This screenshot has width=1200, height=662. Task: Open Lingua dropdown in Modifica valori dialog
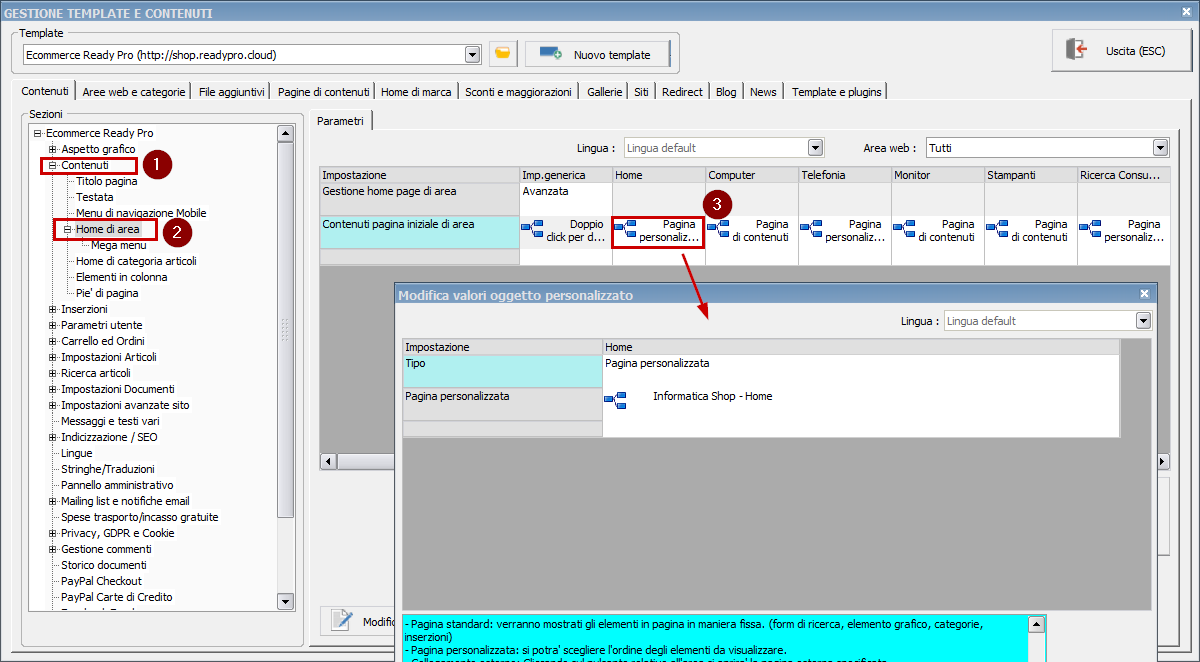1143,321
